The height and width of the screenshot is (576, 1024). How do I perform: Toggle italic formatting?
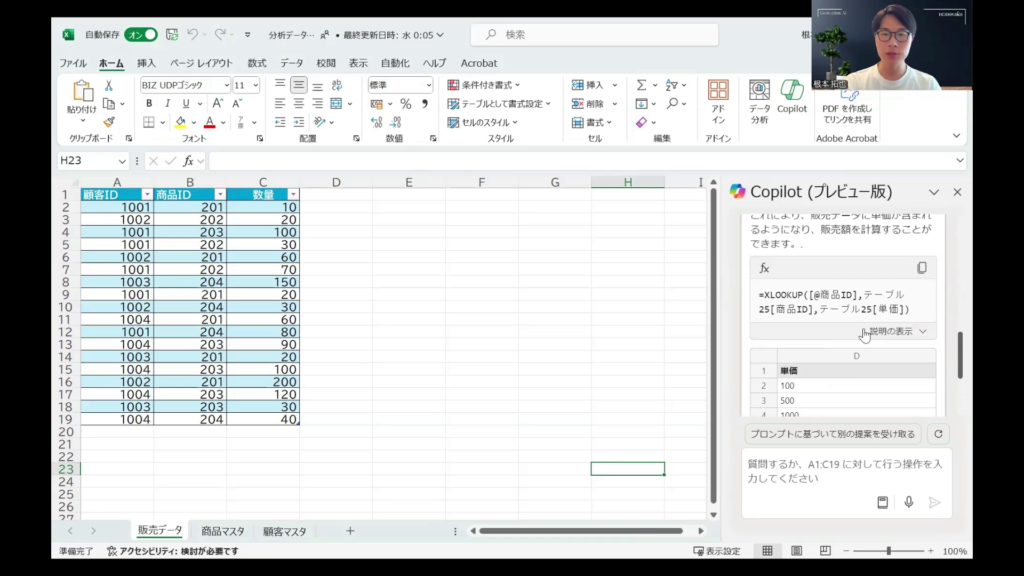[166, 104]
